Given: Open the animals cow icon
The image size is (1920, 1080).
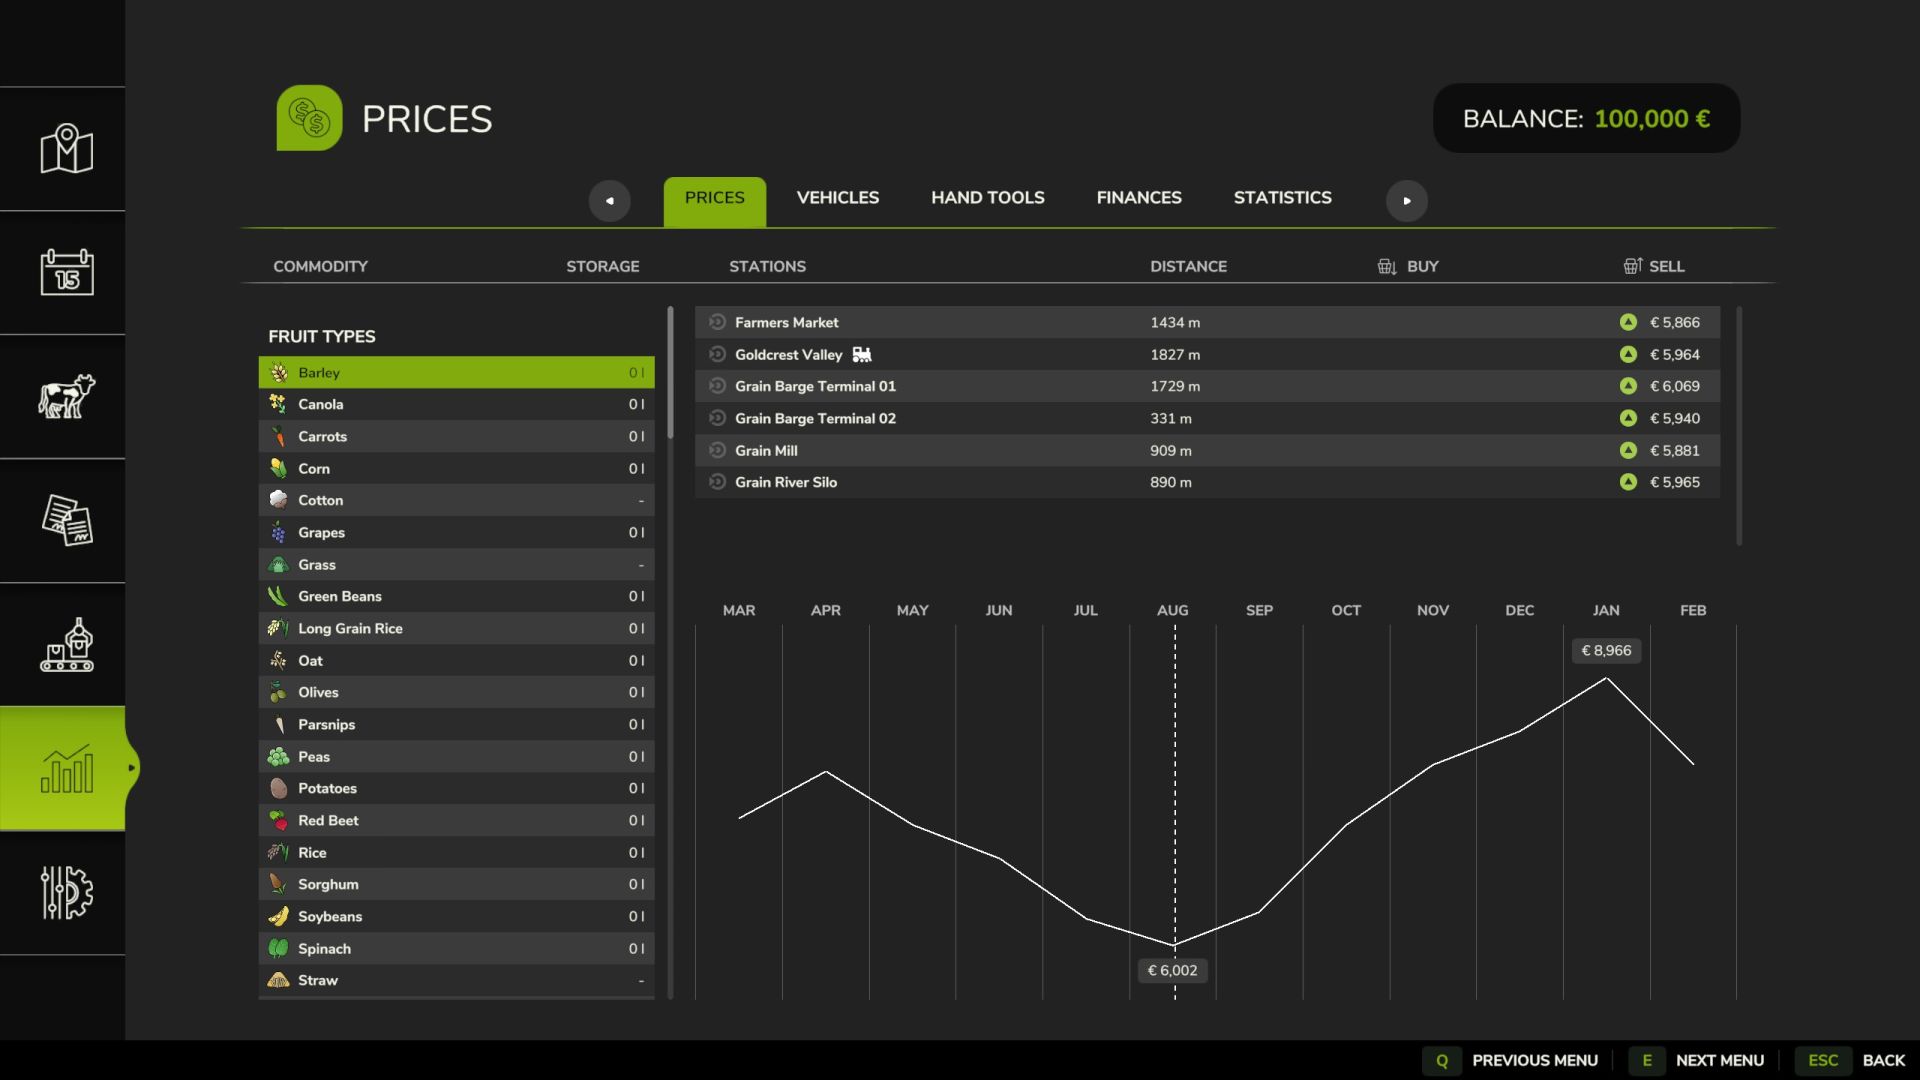Looking at the screenshot, I should (66, 396).
